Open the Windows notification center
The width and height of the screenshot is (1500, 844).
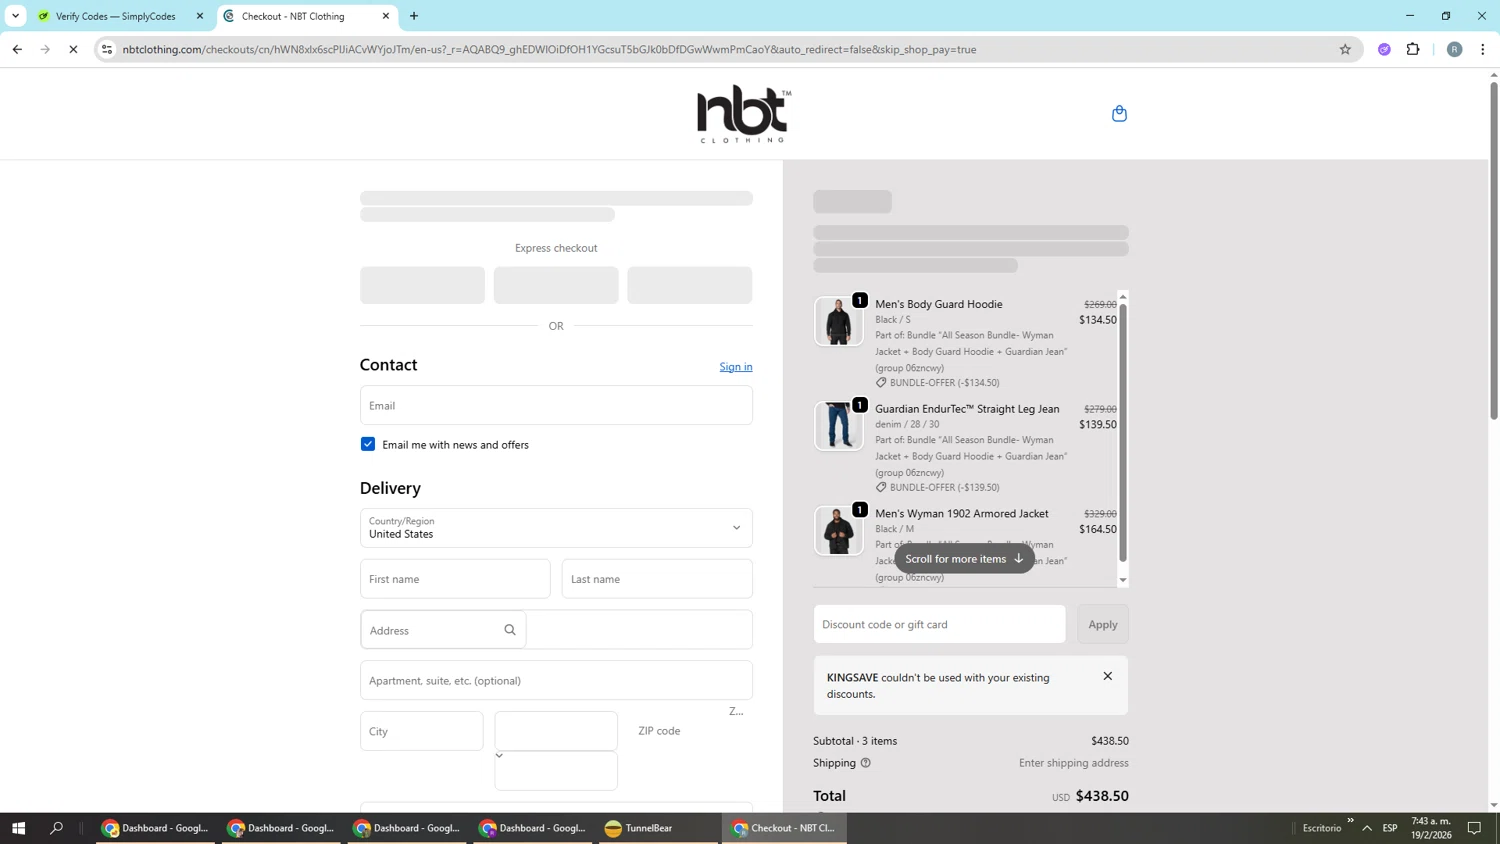[x=1474, y=828]
